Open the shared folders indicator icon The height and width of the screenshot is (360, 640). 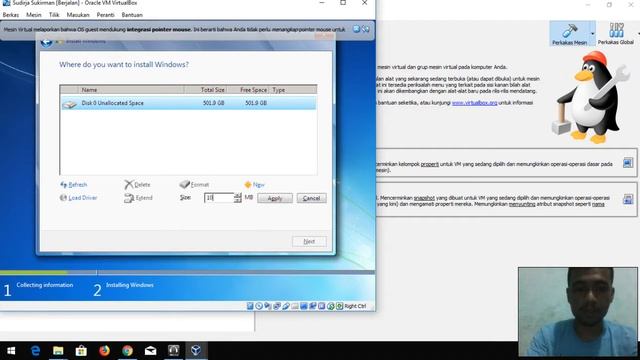[295, 306]
